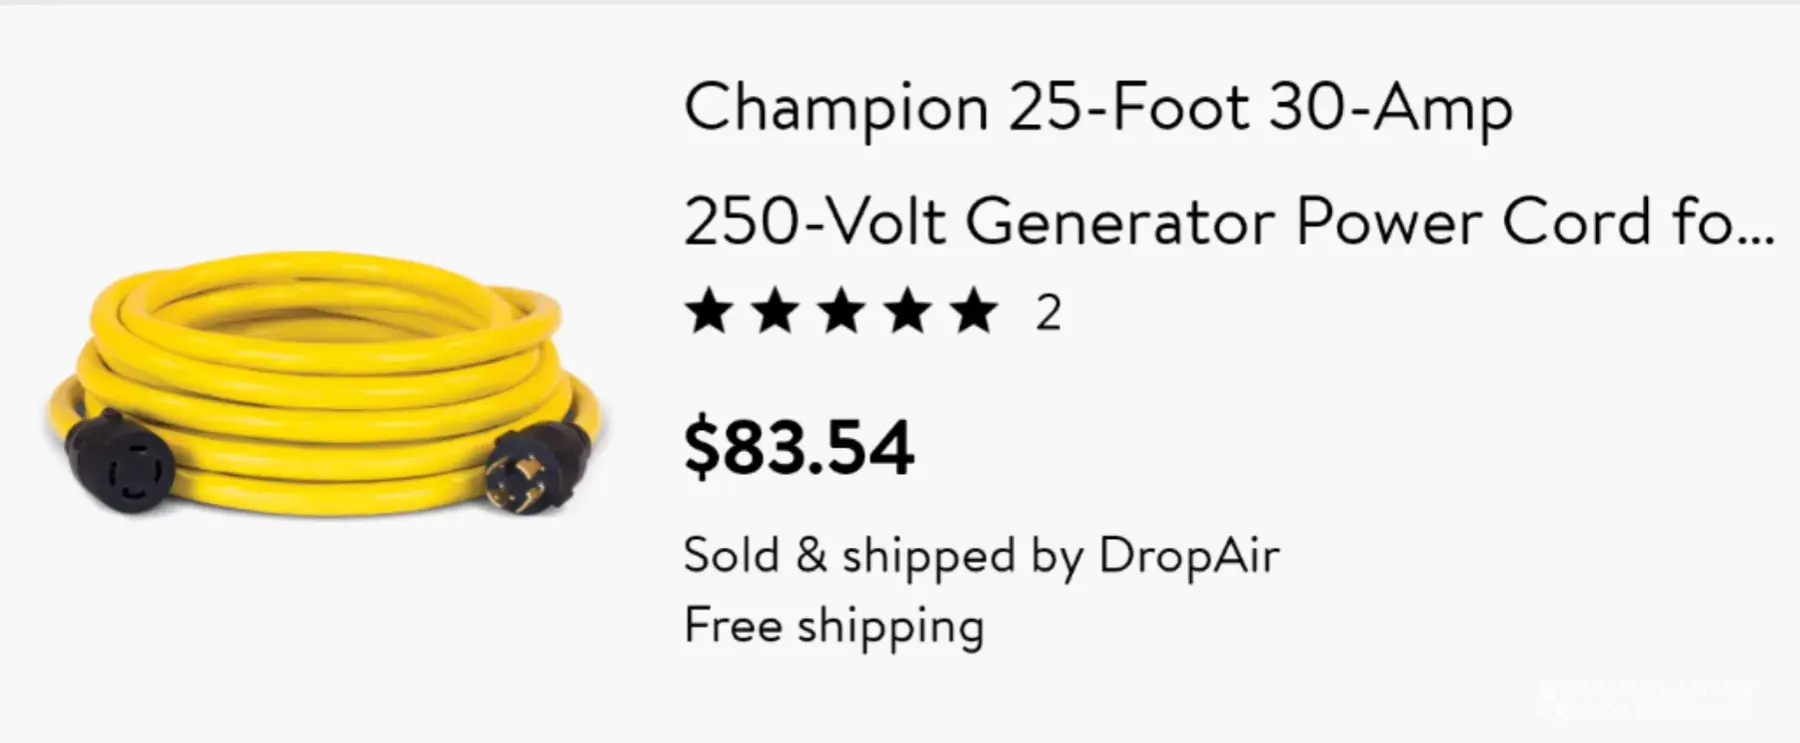Click the faint watermark logo in the corner
The height and width of the screenshot is (743, 1800).
pyautogui.click(x=1650, y=700)
